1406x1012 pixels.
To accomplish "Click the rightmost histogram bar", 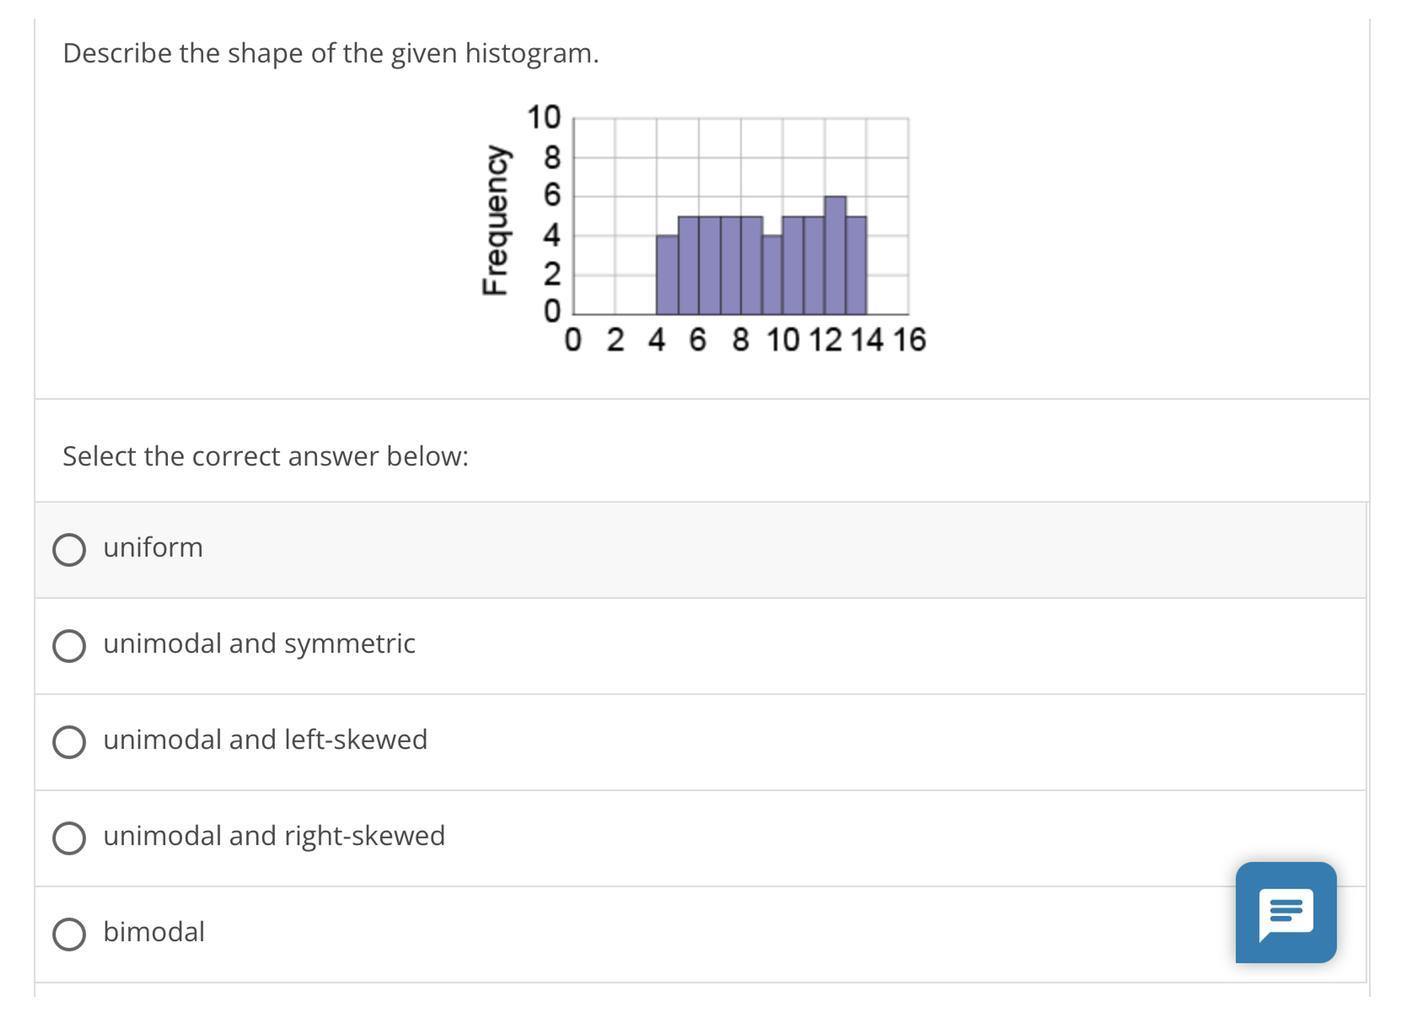I will tap(856, 266).
